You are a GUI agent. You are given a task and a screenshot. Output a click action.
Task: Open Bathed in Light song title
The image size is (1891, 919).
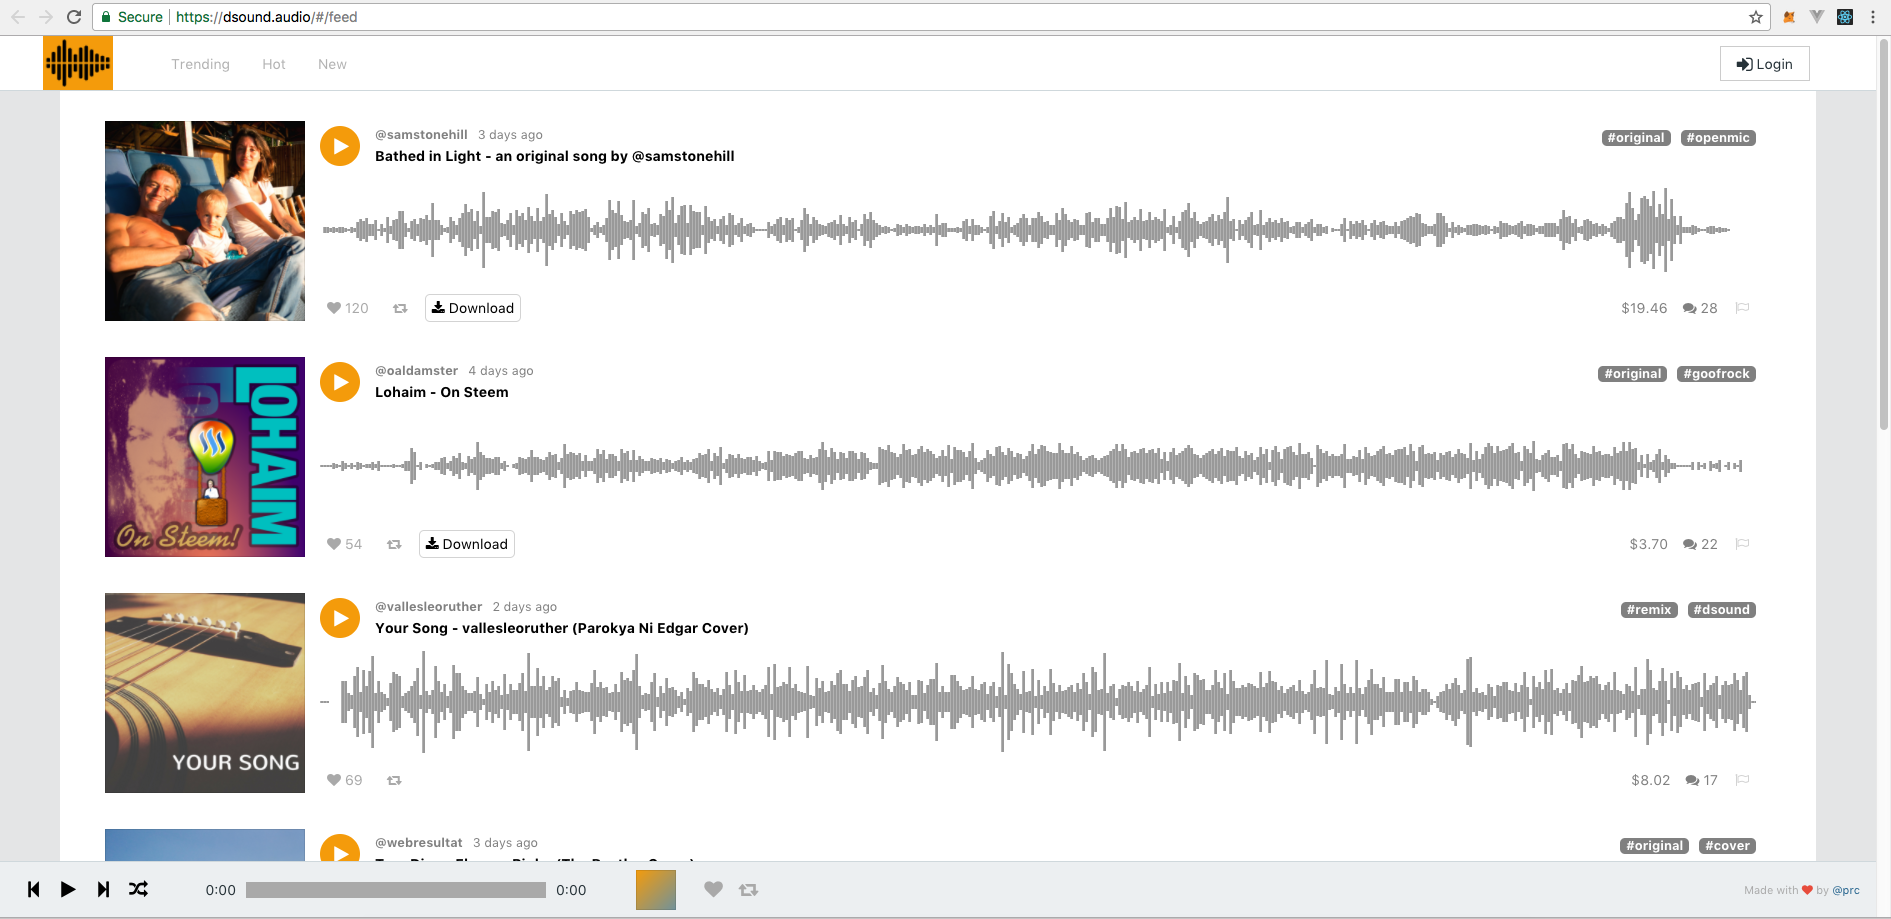click(555, 156)
